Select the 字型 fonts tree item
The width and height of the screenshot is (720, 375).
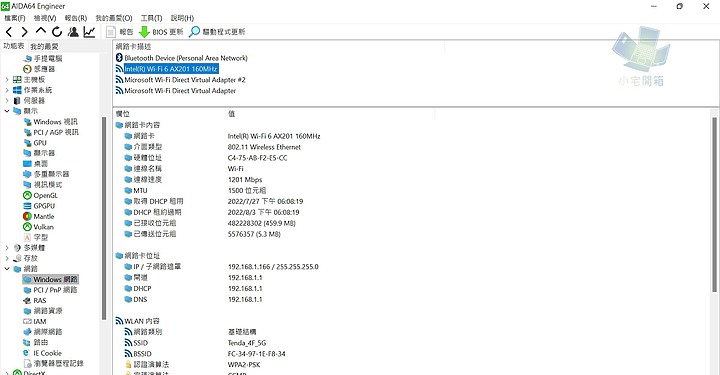click(x=36, y=237)
